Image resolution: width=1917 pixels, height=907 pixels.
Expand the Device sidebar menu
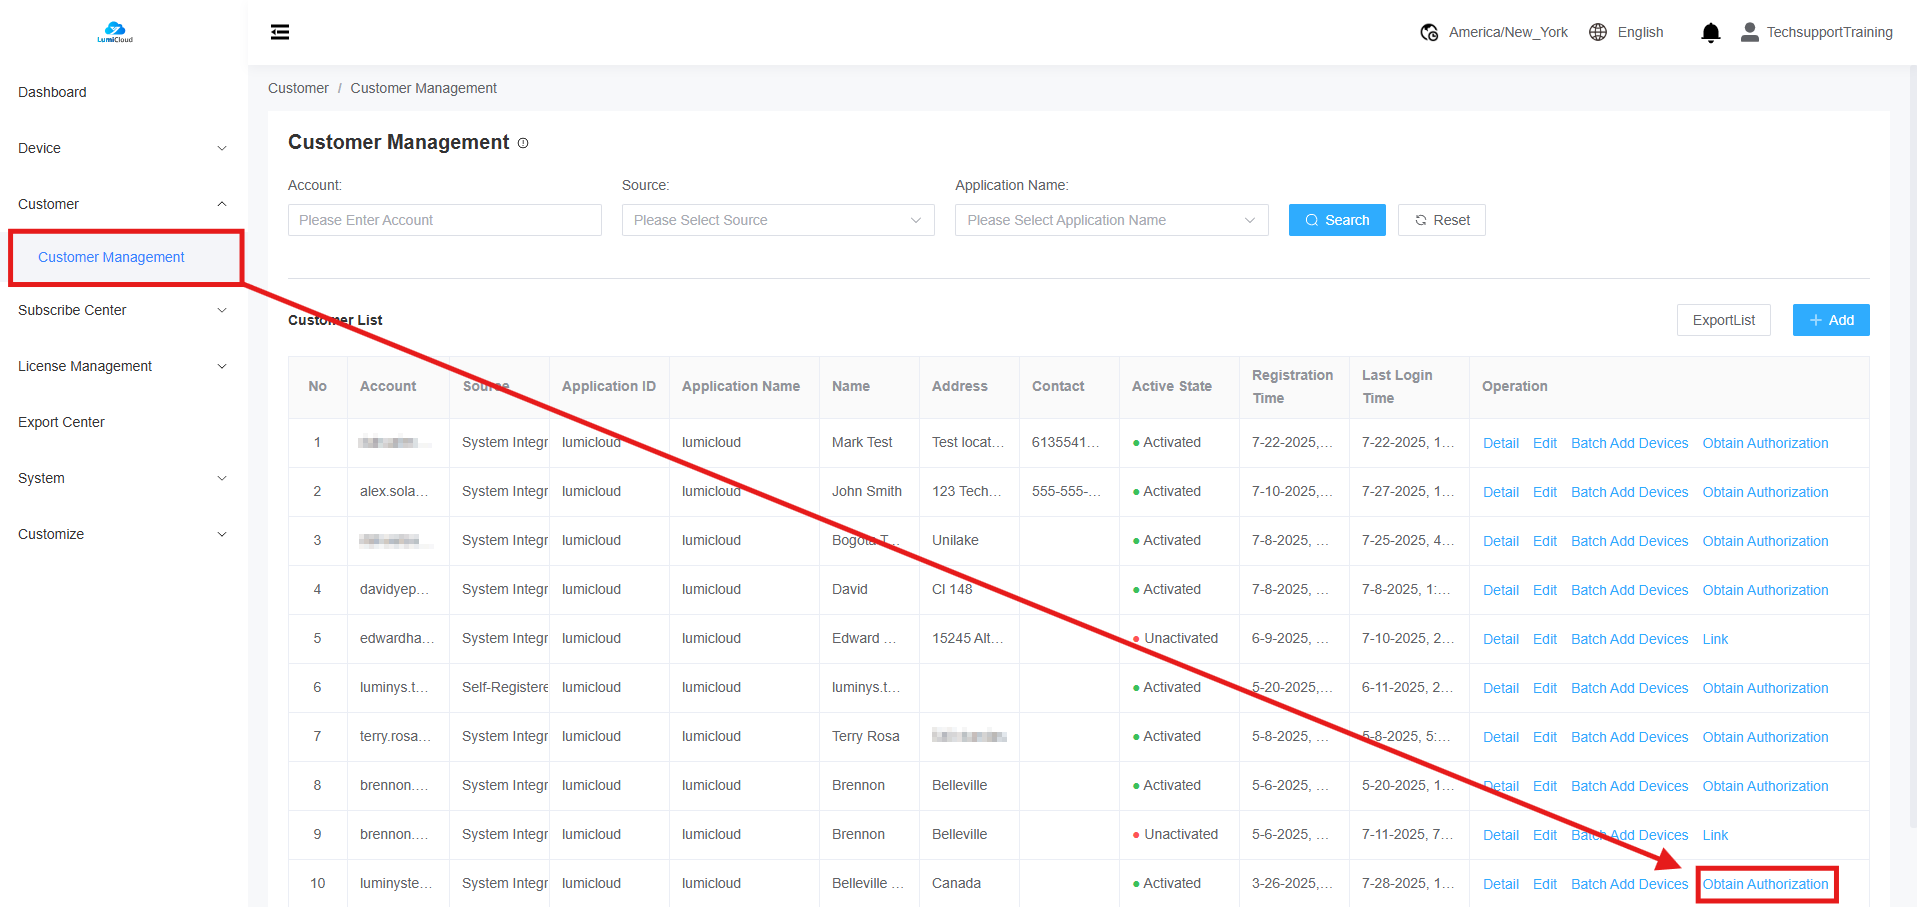click(122, 148)
